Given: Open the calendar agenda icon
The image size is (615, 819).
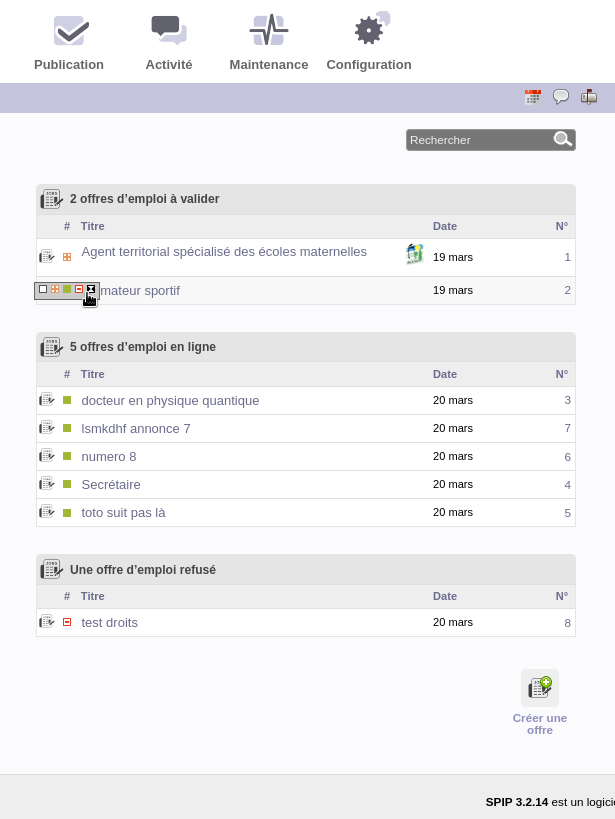Looking at the screenshot, I should pos(533,97).
